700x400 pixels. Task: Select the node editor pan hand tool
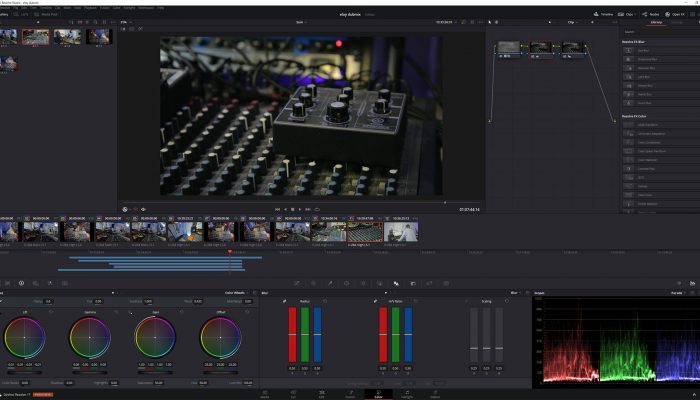coord(496,22)
